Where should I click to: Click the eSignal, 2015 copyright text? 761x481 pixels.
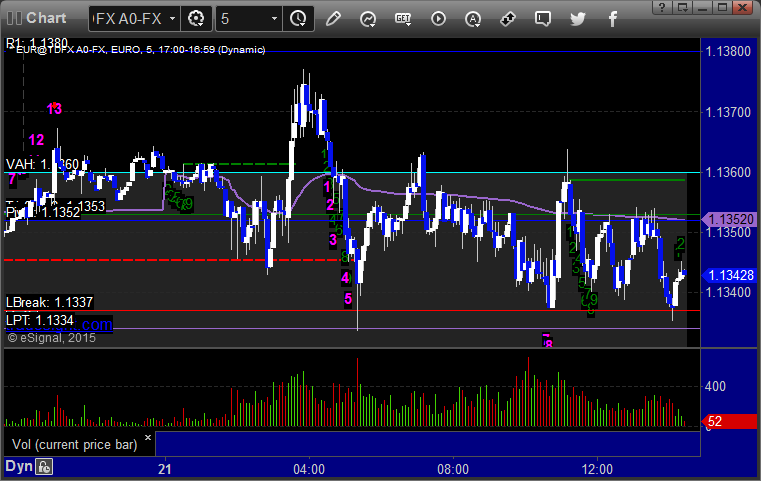point(51,338)
